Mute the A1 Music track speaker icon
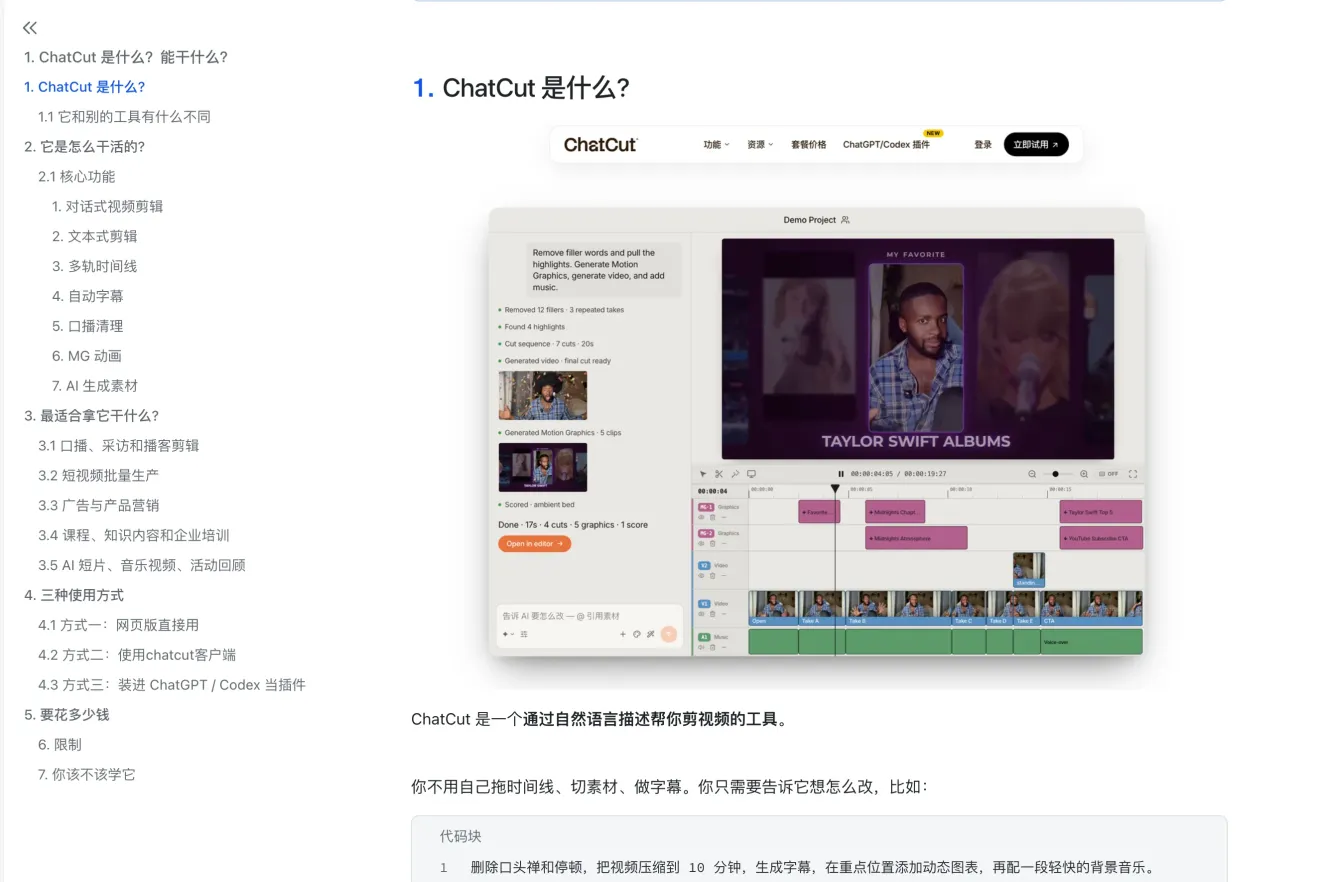 [701, 647]
